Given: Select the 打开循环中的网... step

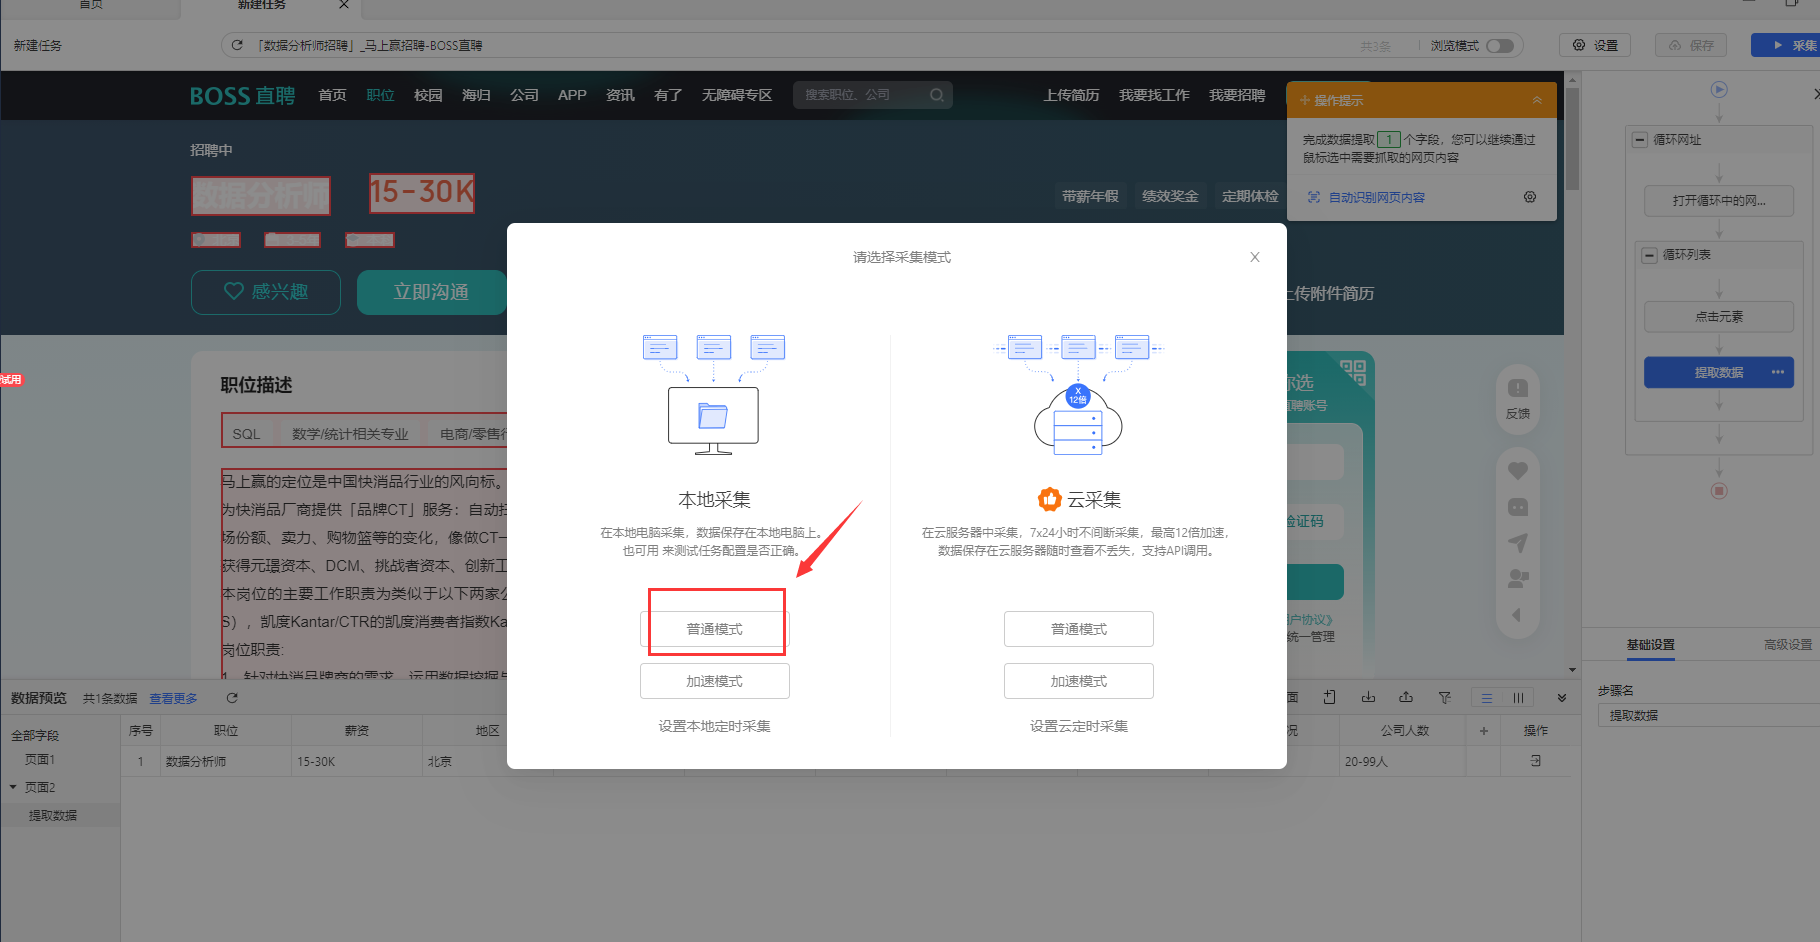Looking at the screenshot, I should 1719,201.
